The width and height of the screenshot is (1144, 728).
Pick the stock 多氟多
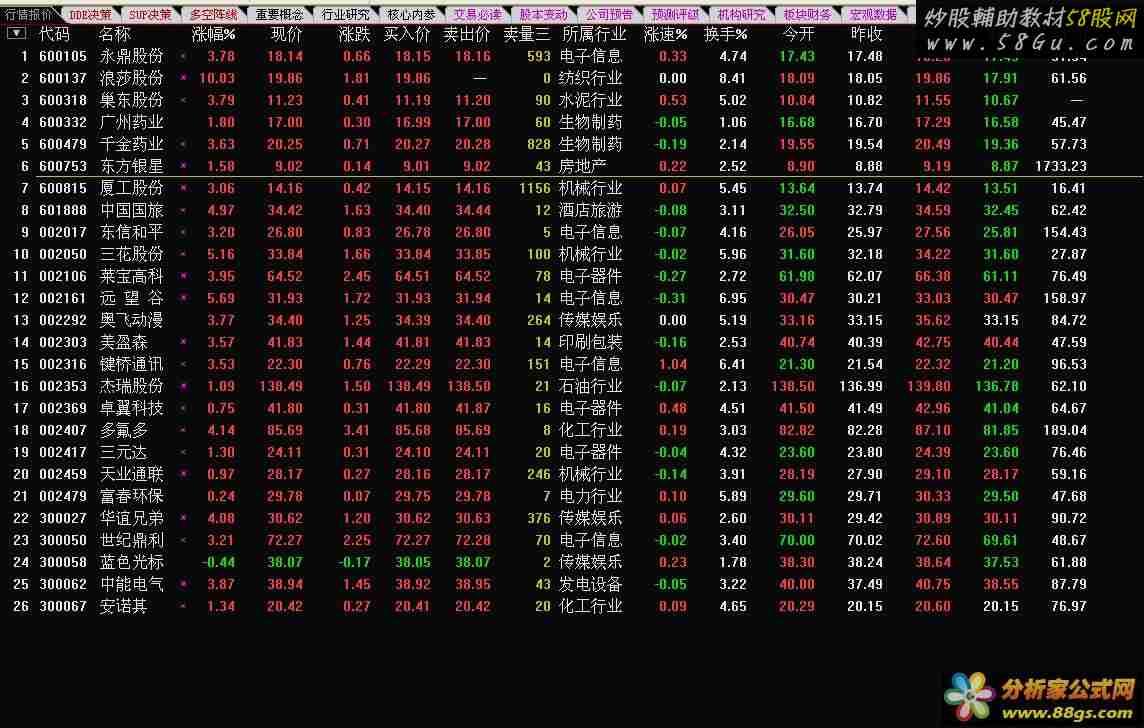(123, 430)
